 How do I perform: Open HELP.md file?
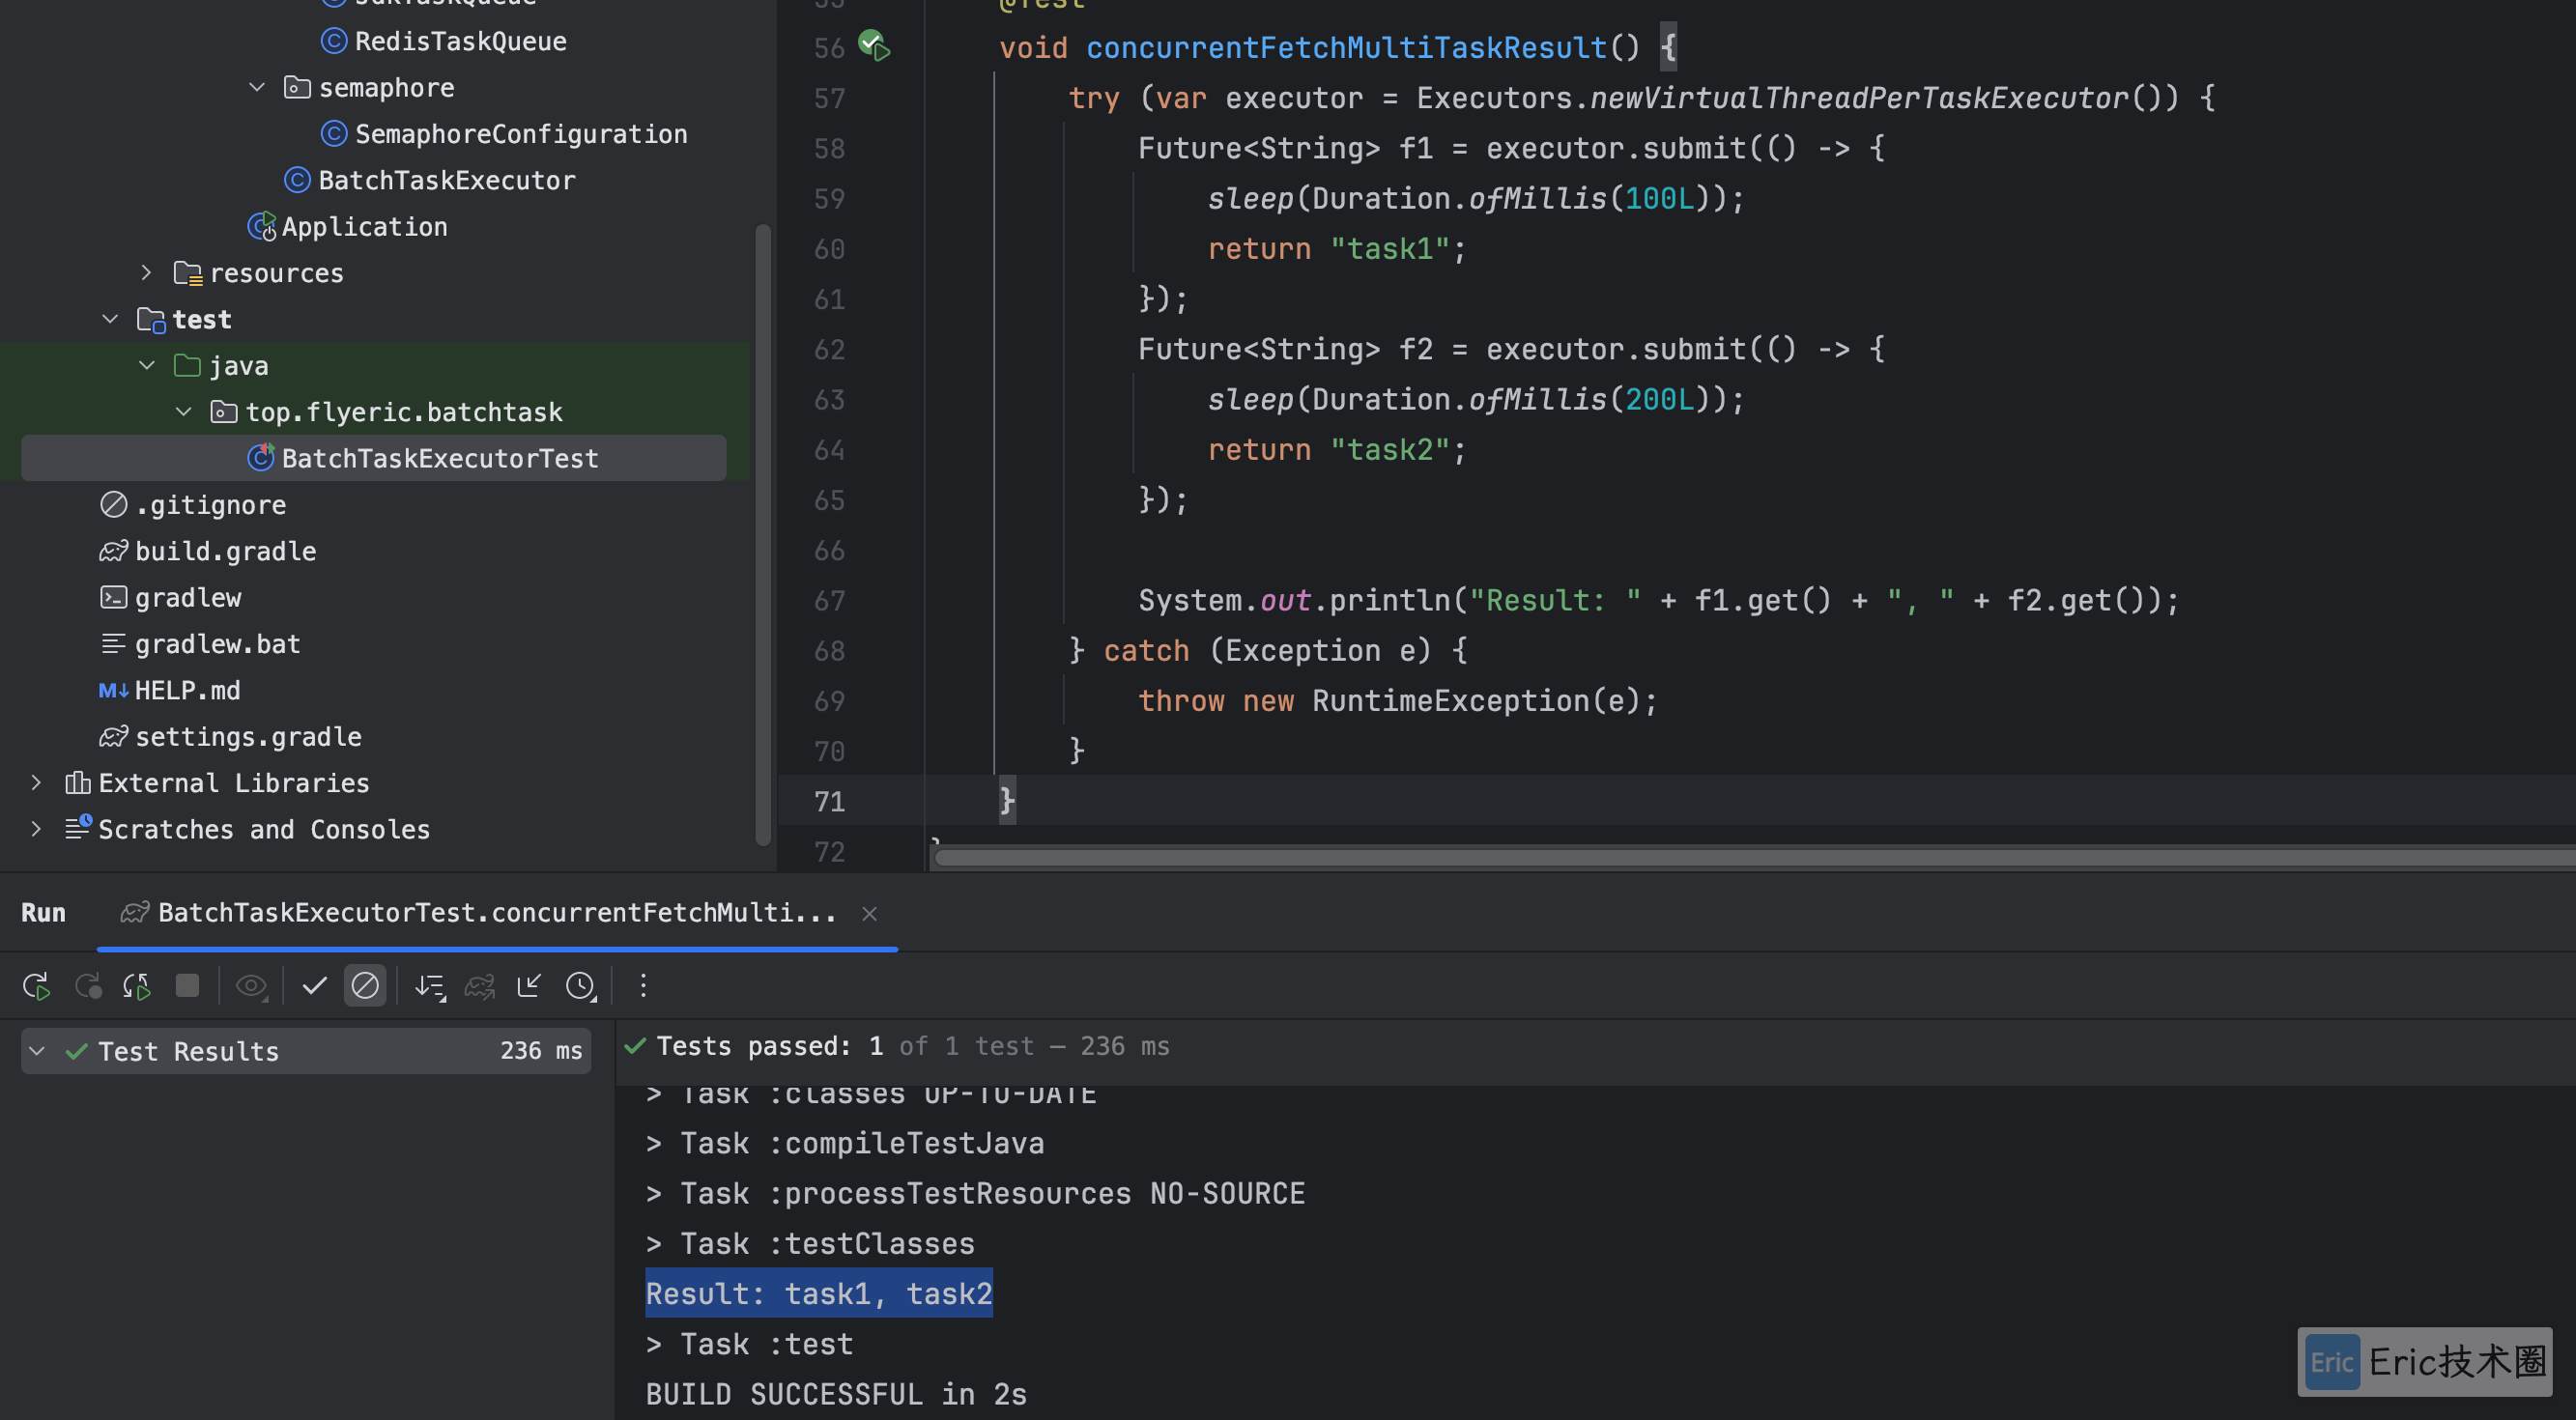(x=187, y=690)
